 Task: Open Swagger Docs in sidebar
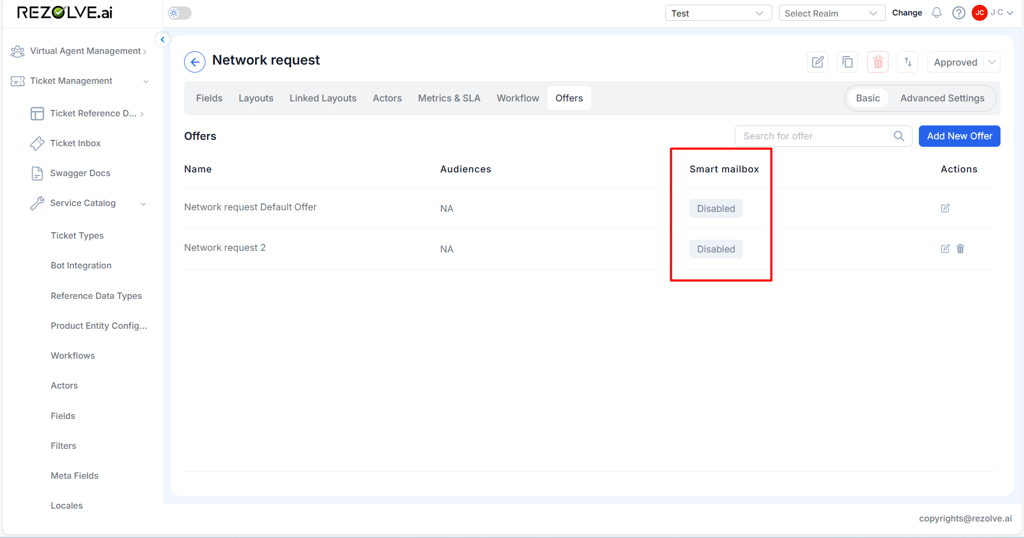tap(80, 173)
